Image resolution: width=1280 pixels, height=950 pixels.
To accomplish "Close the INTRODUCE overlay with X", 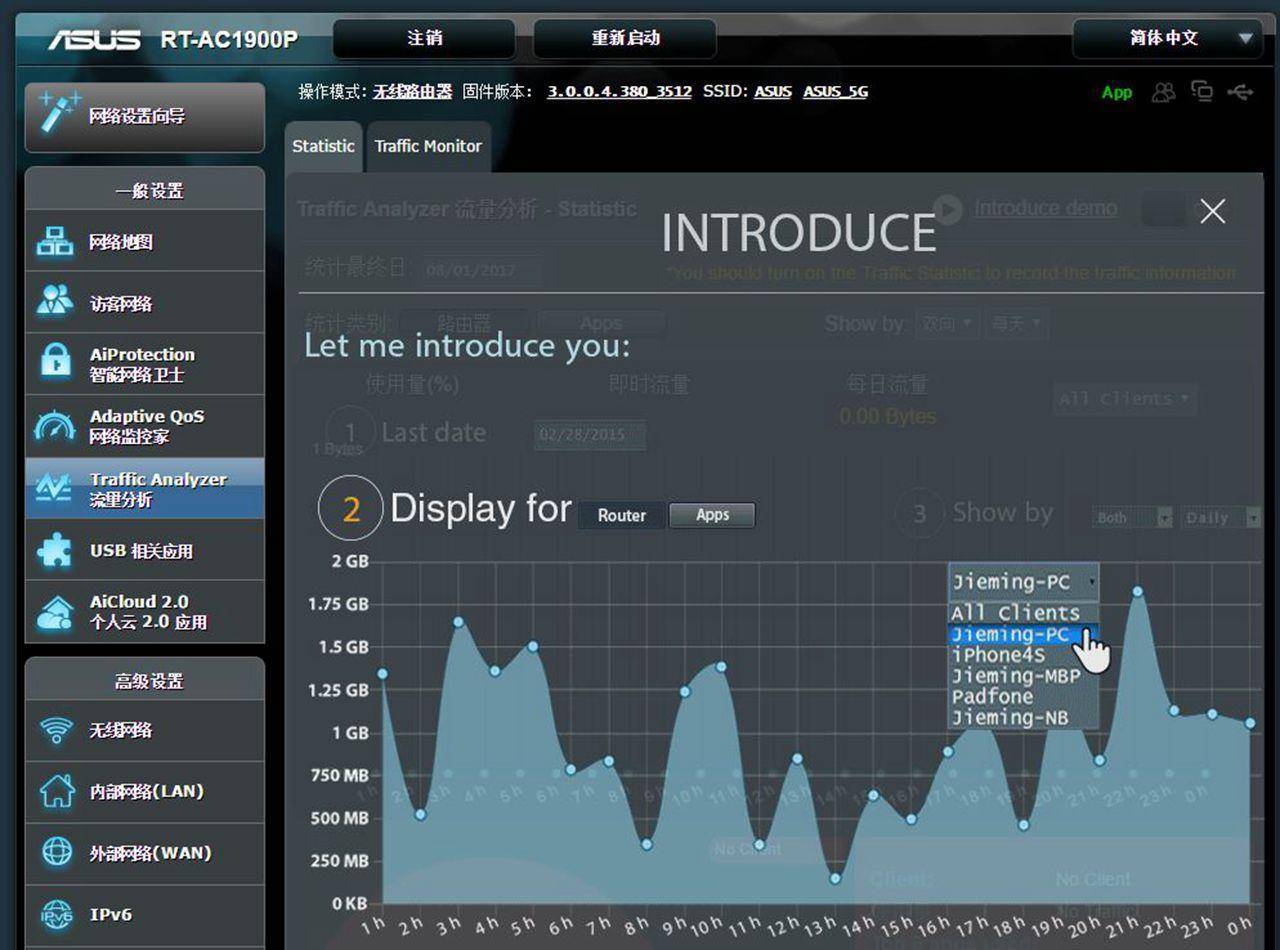I will (1213, 211).
